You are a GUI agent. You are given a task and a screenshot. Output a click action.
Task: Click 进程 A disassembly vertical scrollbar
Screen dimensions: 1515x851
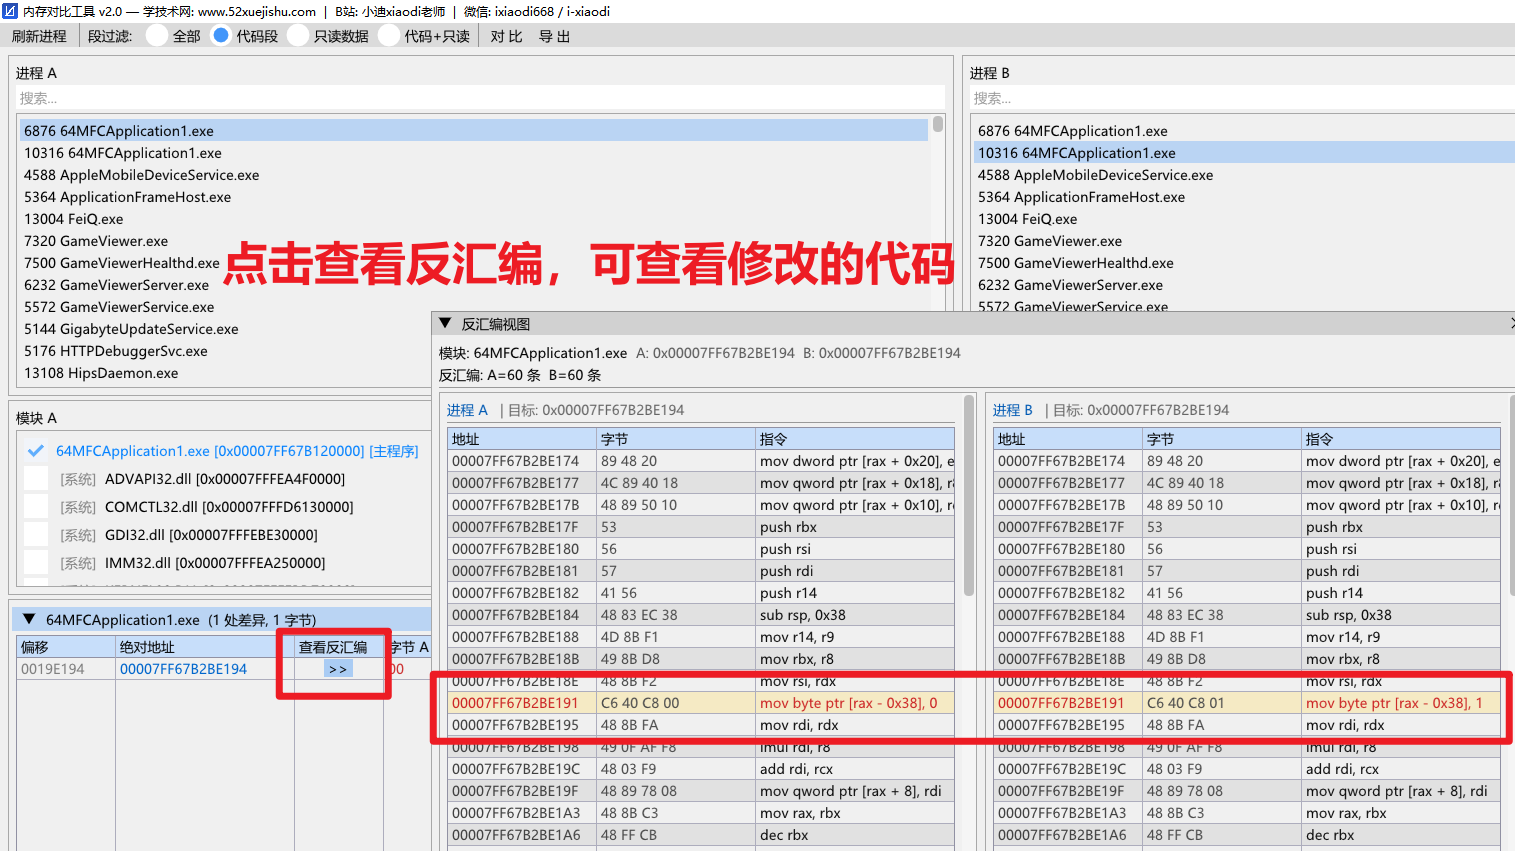pos(968,495)
